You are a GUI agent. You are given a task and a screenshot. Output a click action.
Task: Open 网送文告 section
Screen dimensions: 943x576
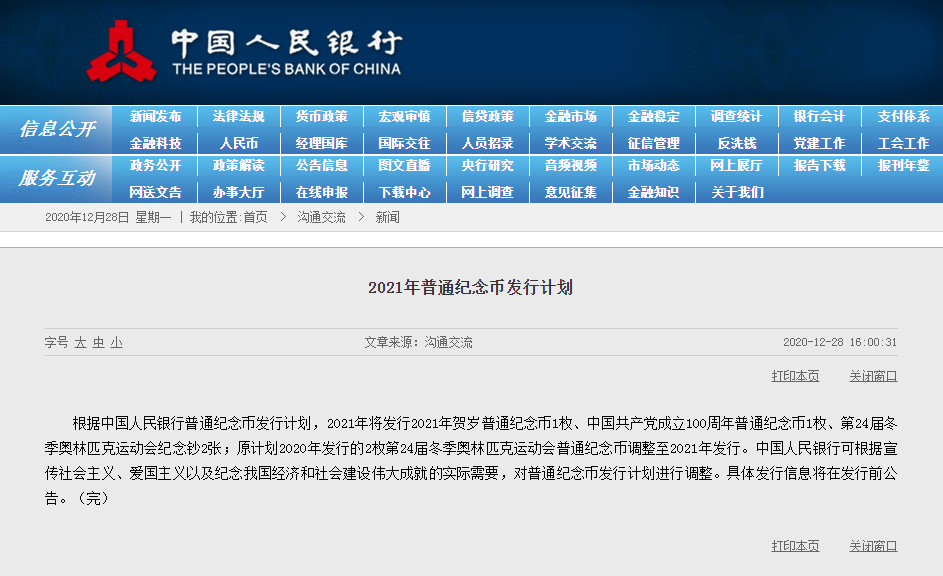(x=155, y=192)
